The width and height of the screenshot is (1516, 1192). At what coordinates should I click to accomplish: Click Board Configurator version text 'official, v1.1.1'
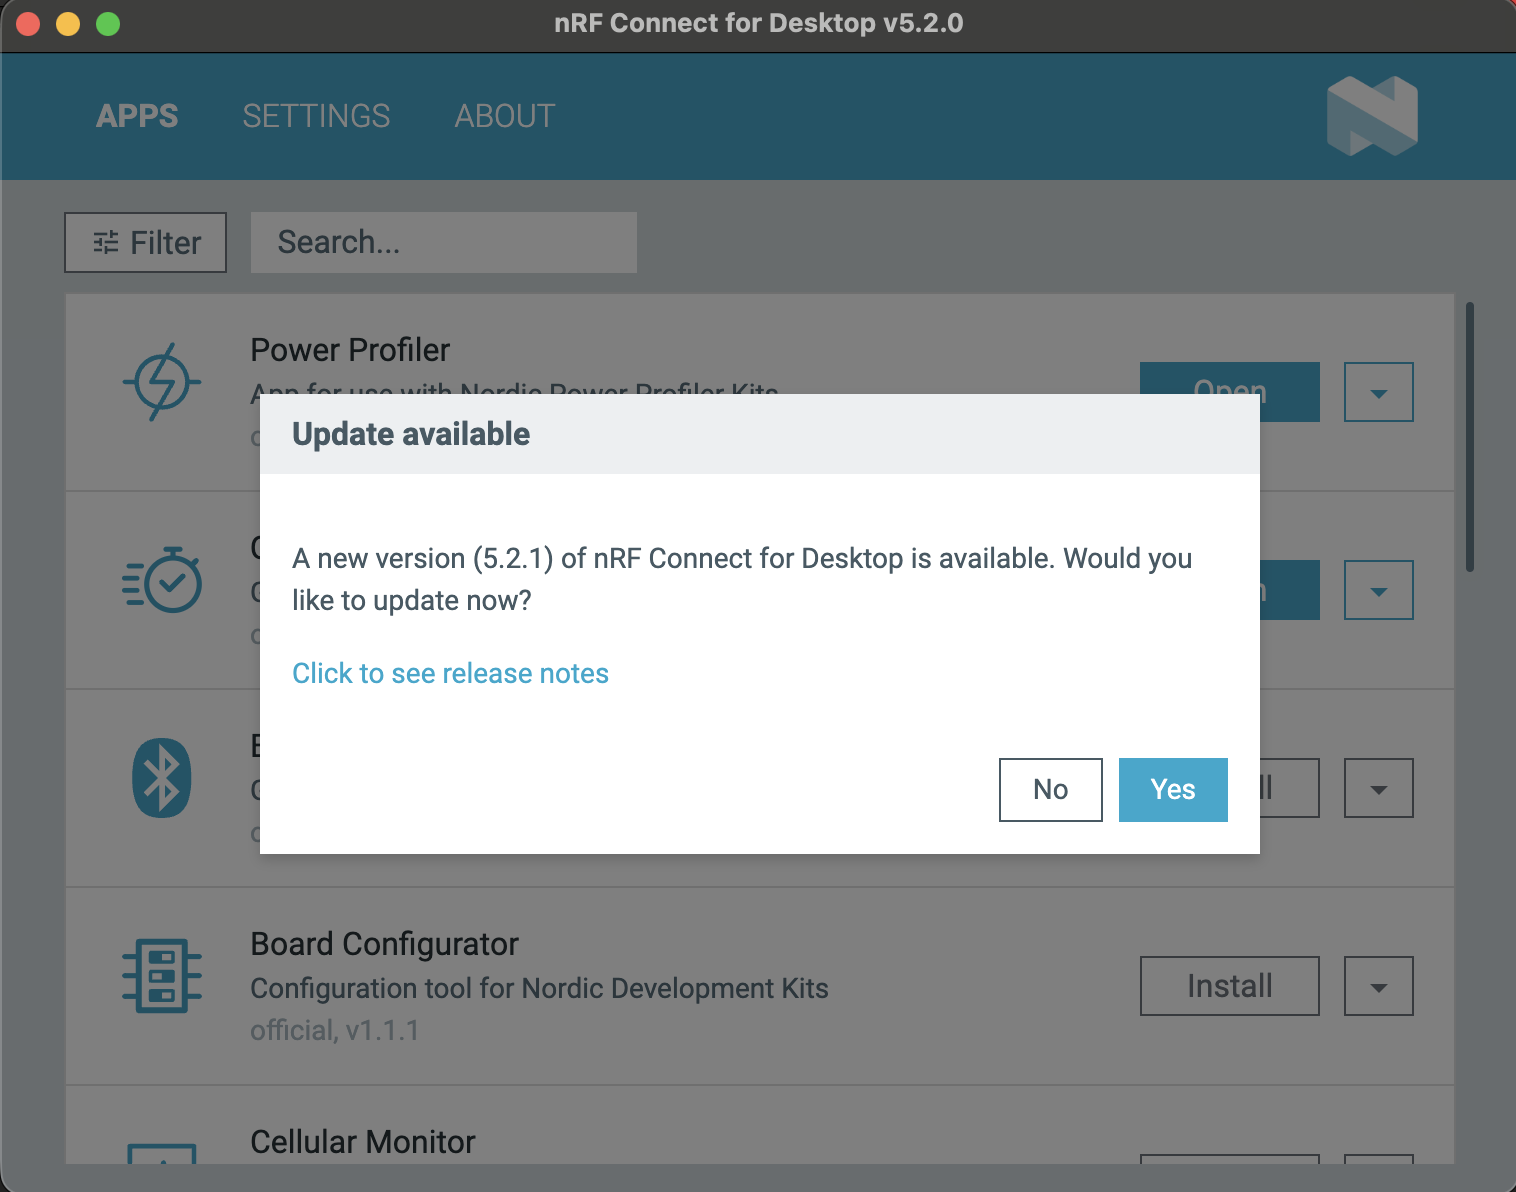tap(335, 1030)
